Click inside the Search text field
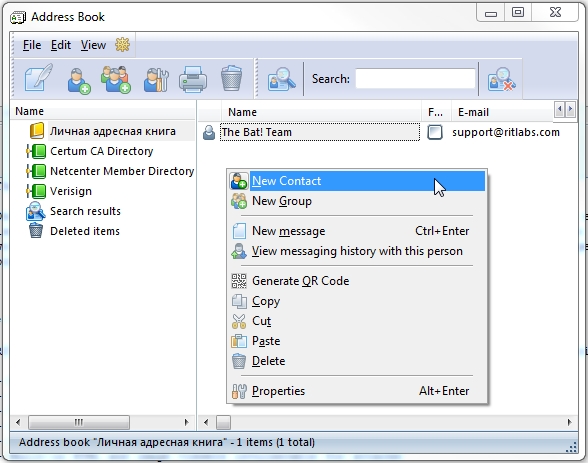 pos(416,79)
